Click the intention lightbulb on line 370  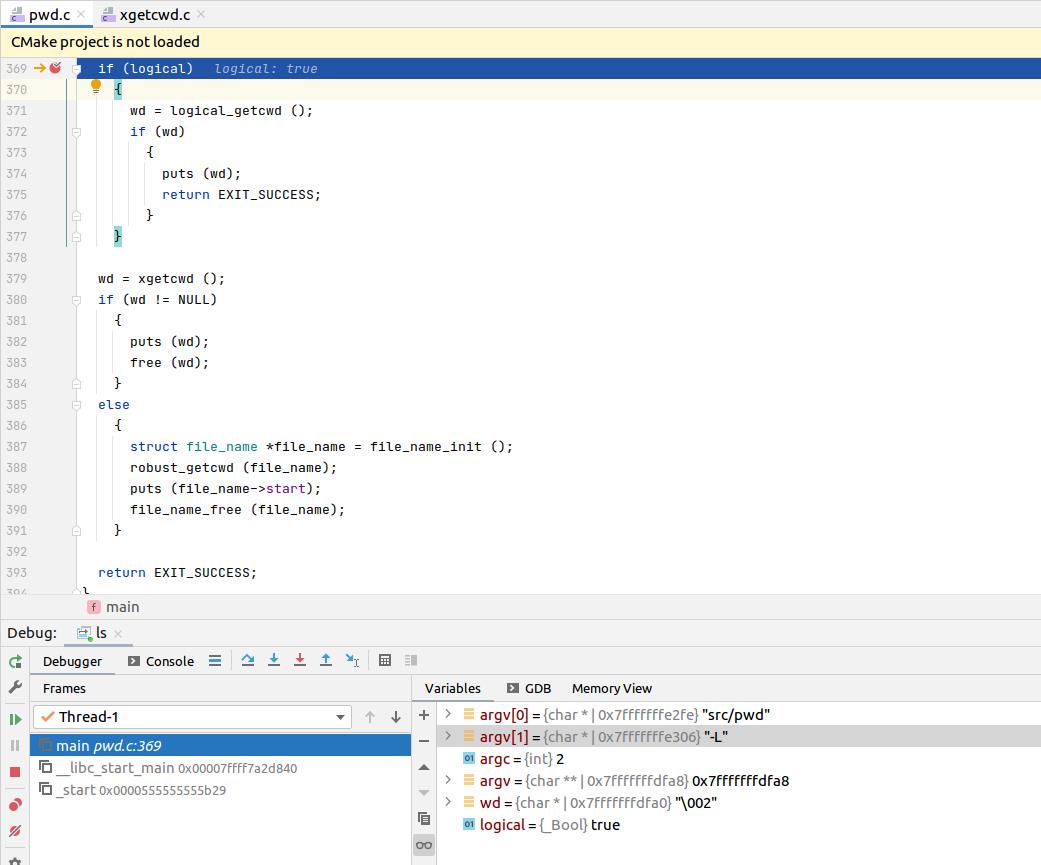pyautogui.click(x=96, y=86)
